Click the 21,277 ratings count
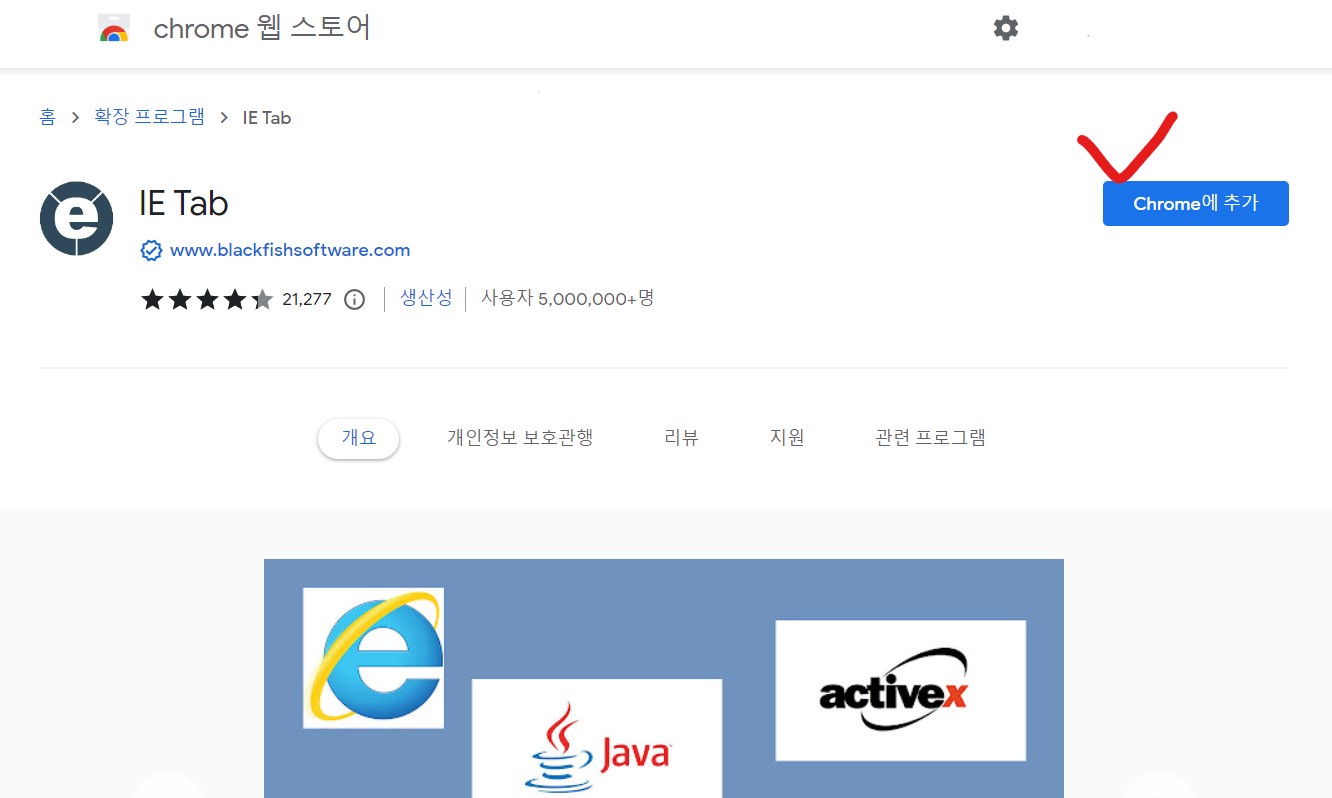The height and width of the screenshot is (798, 1332). pos(307,299)
